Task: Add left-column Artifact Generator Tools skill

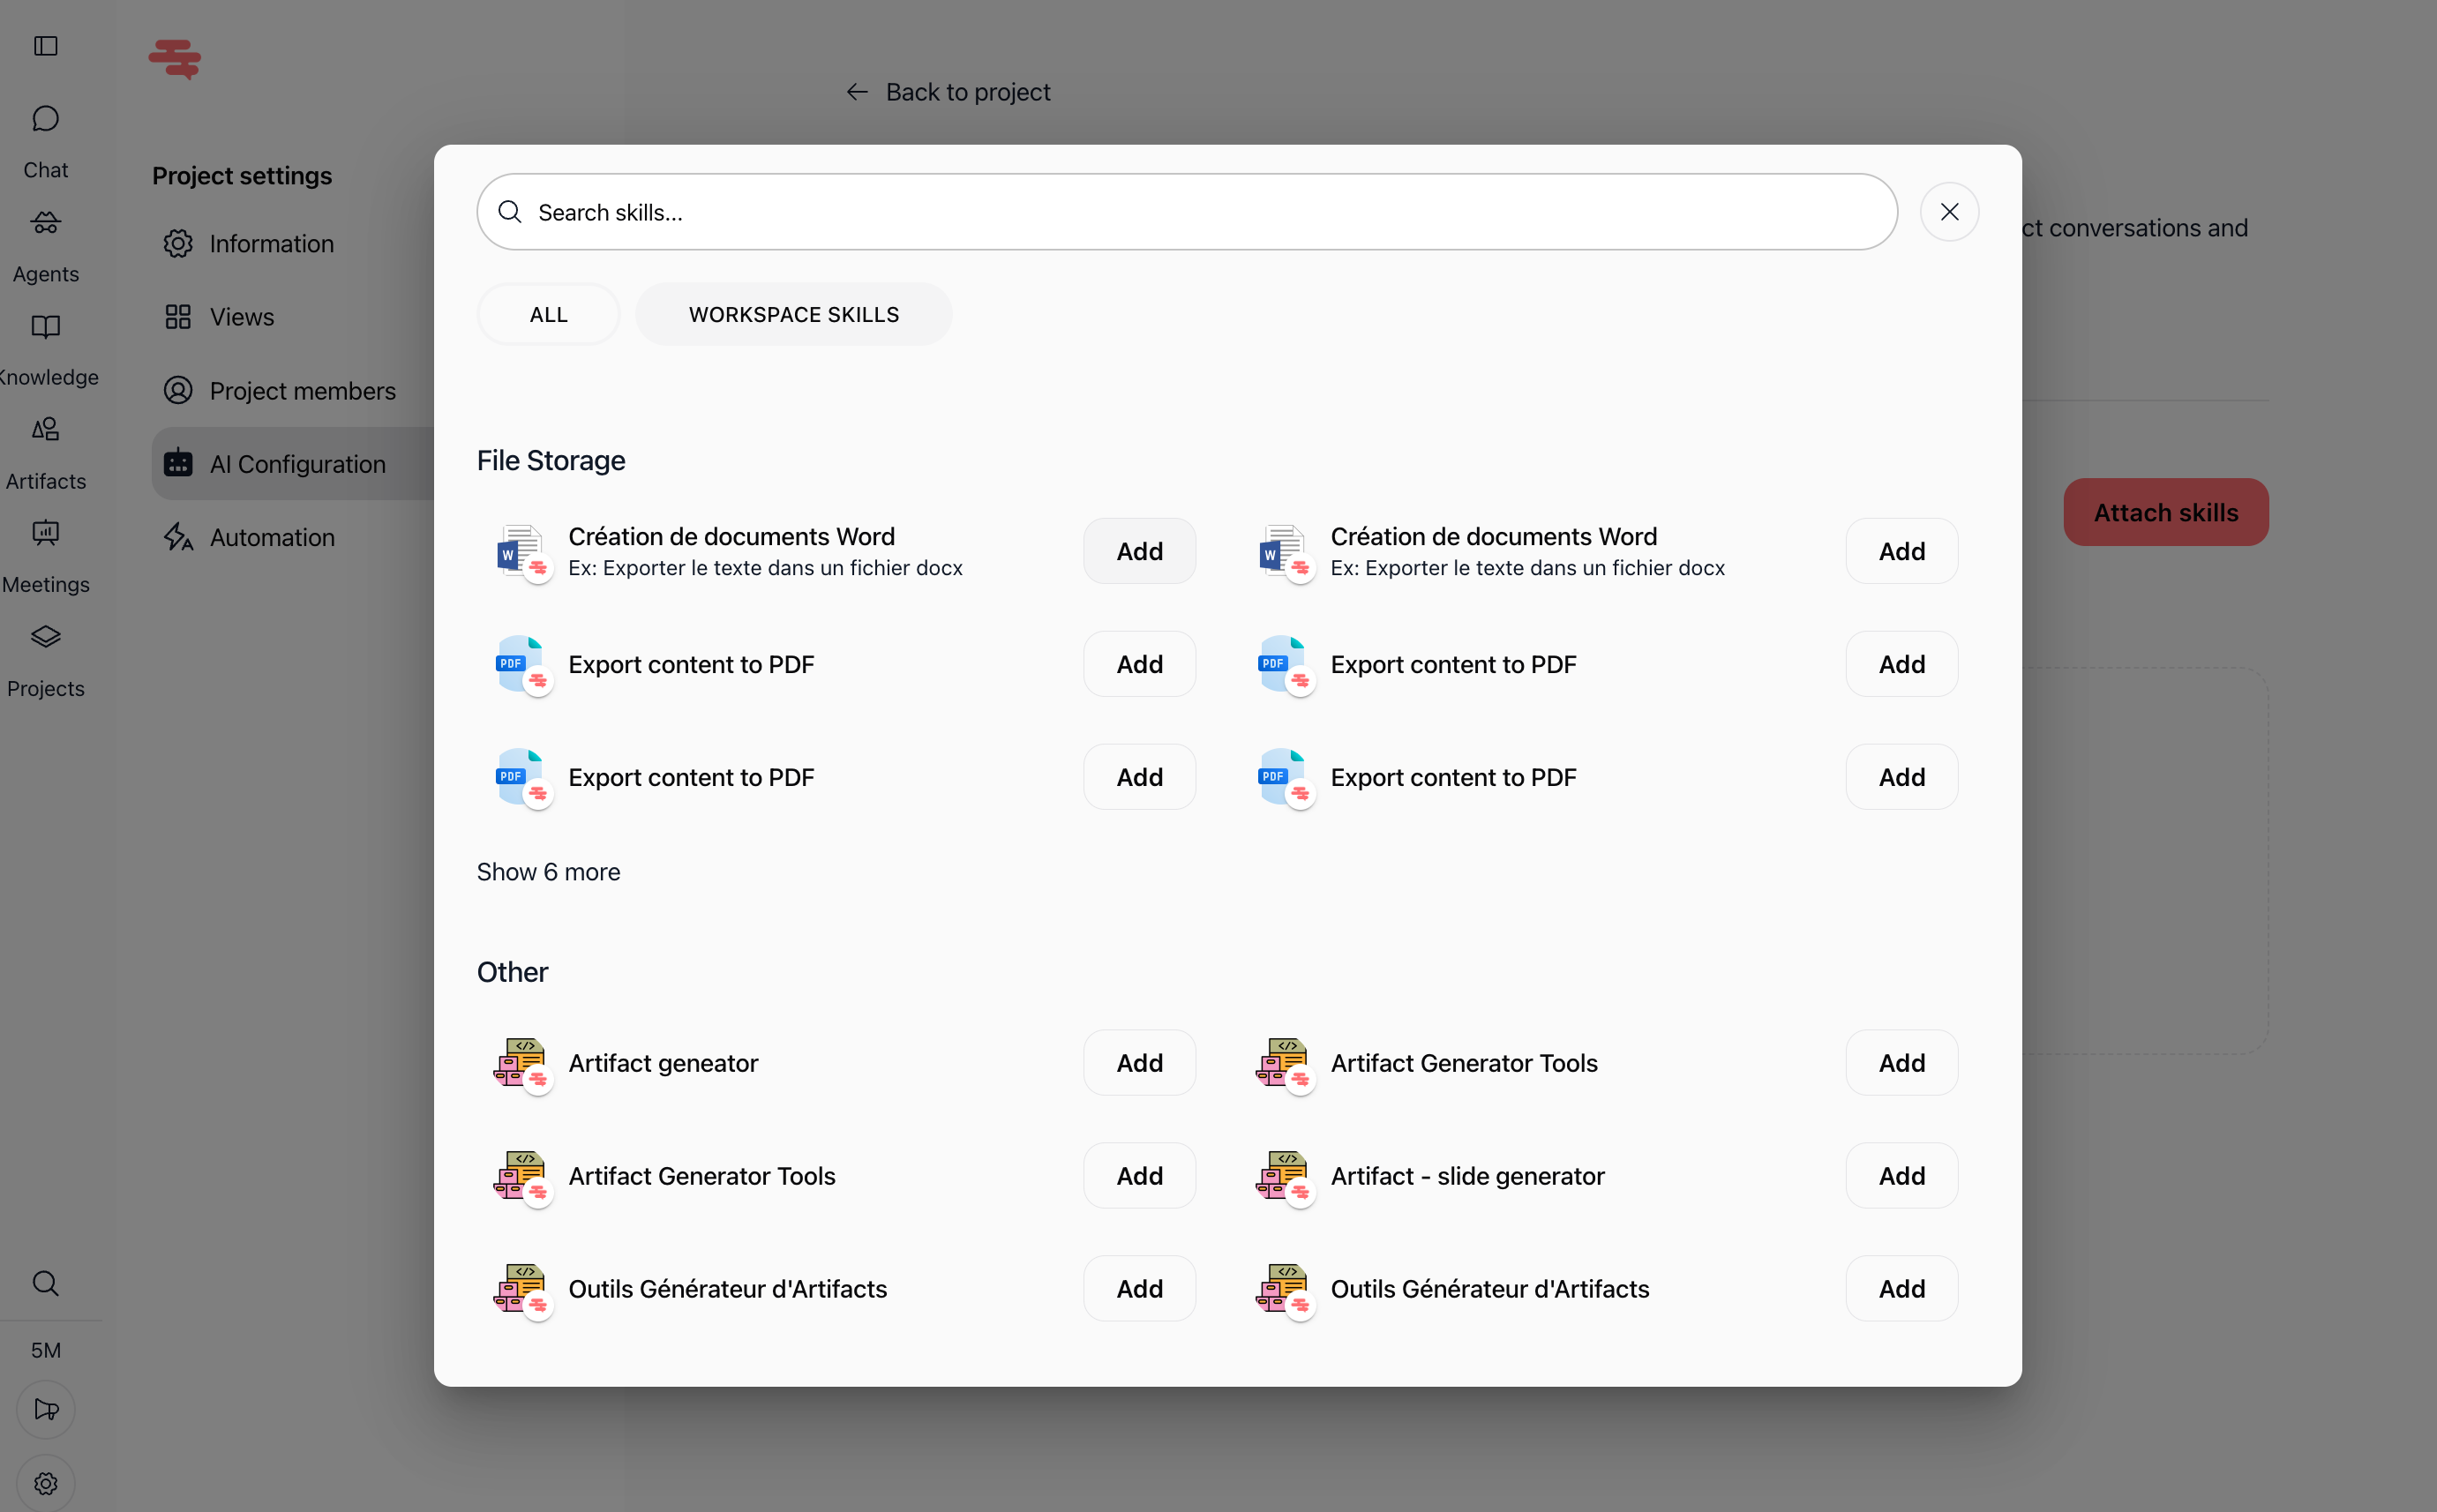Action: pos(1139,1176)
